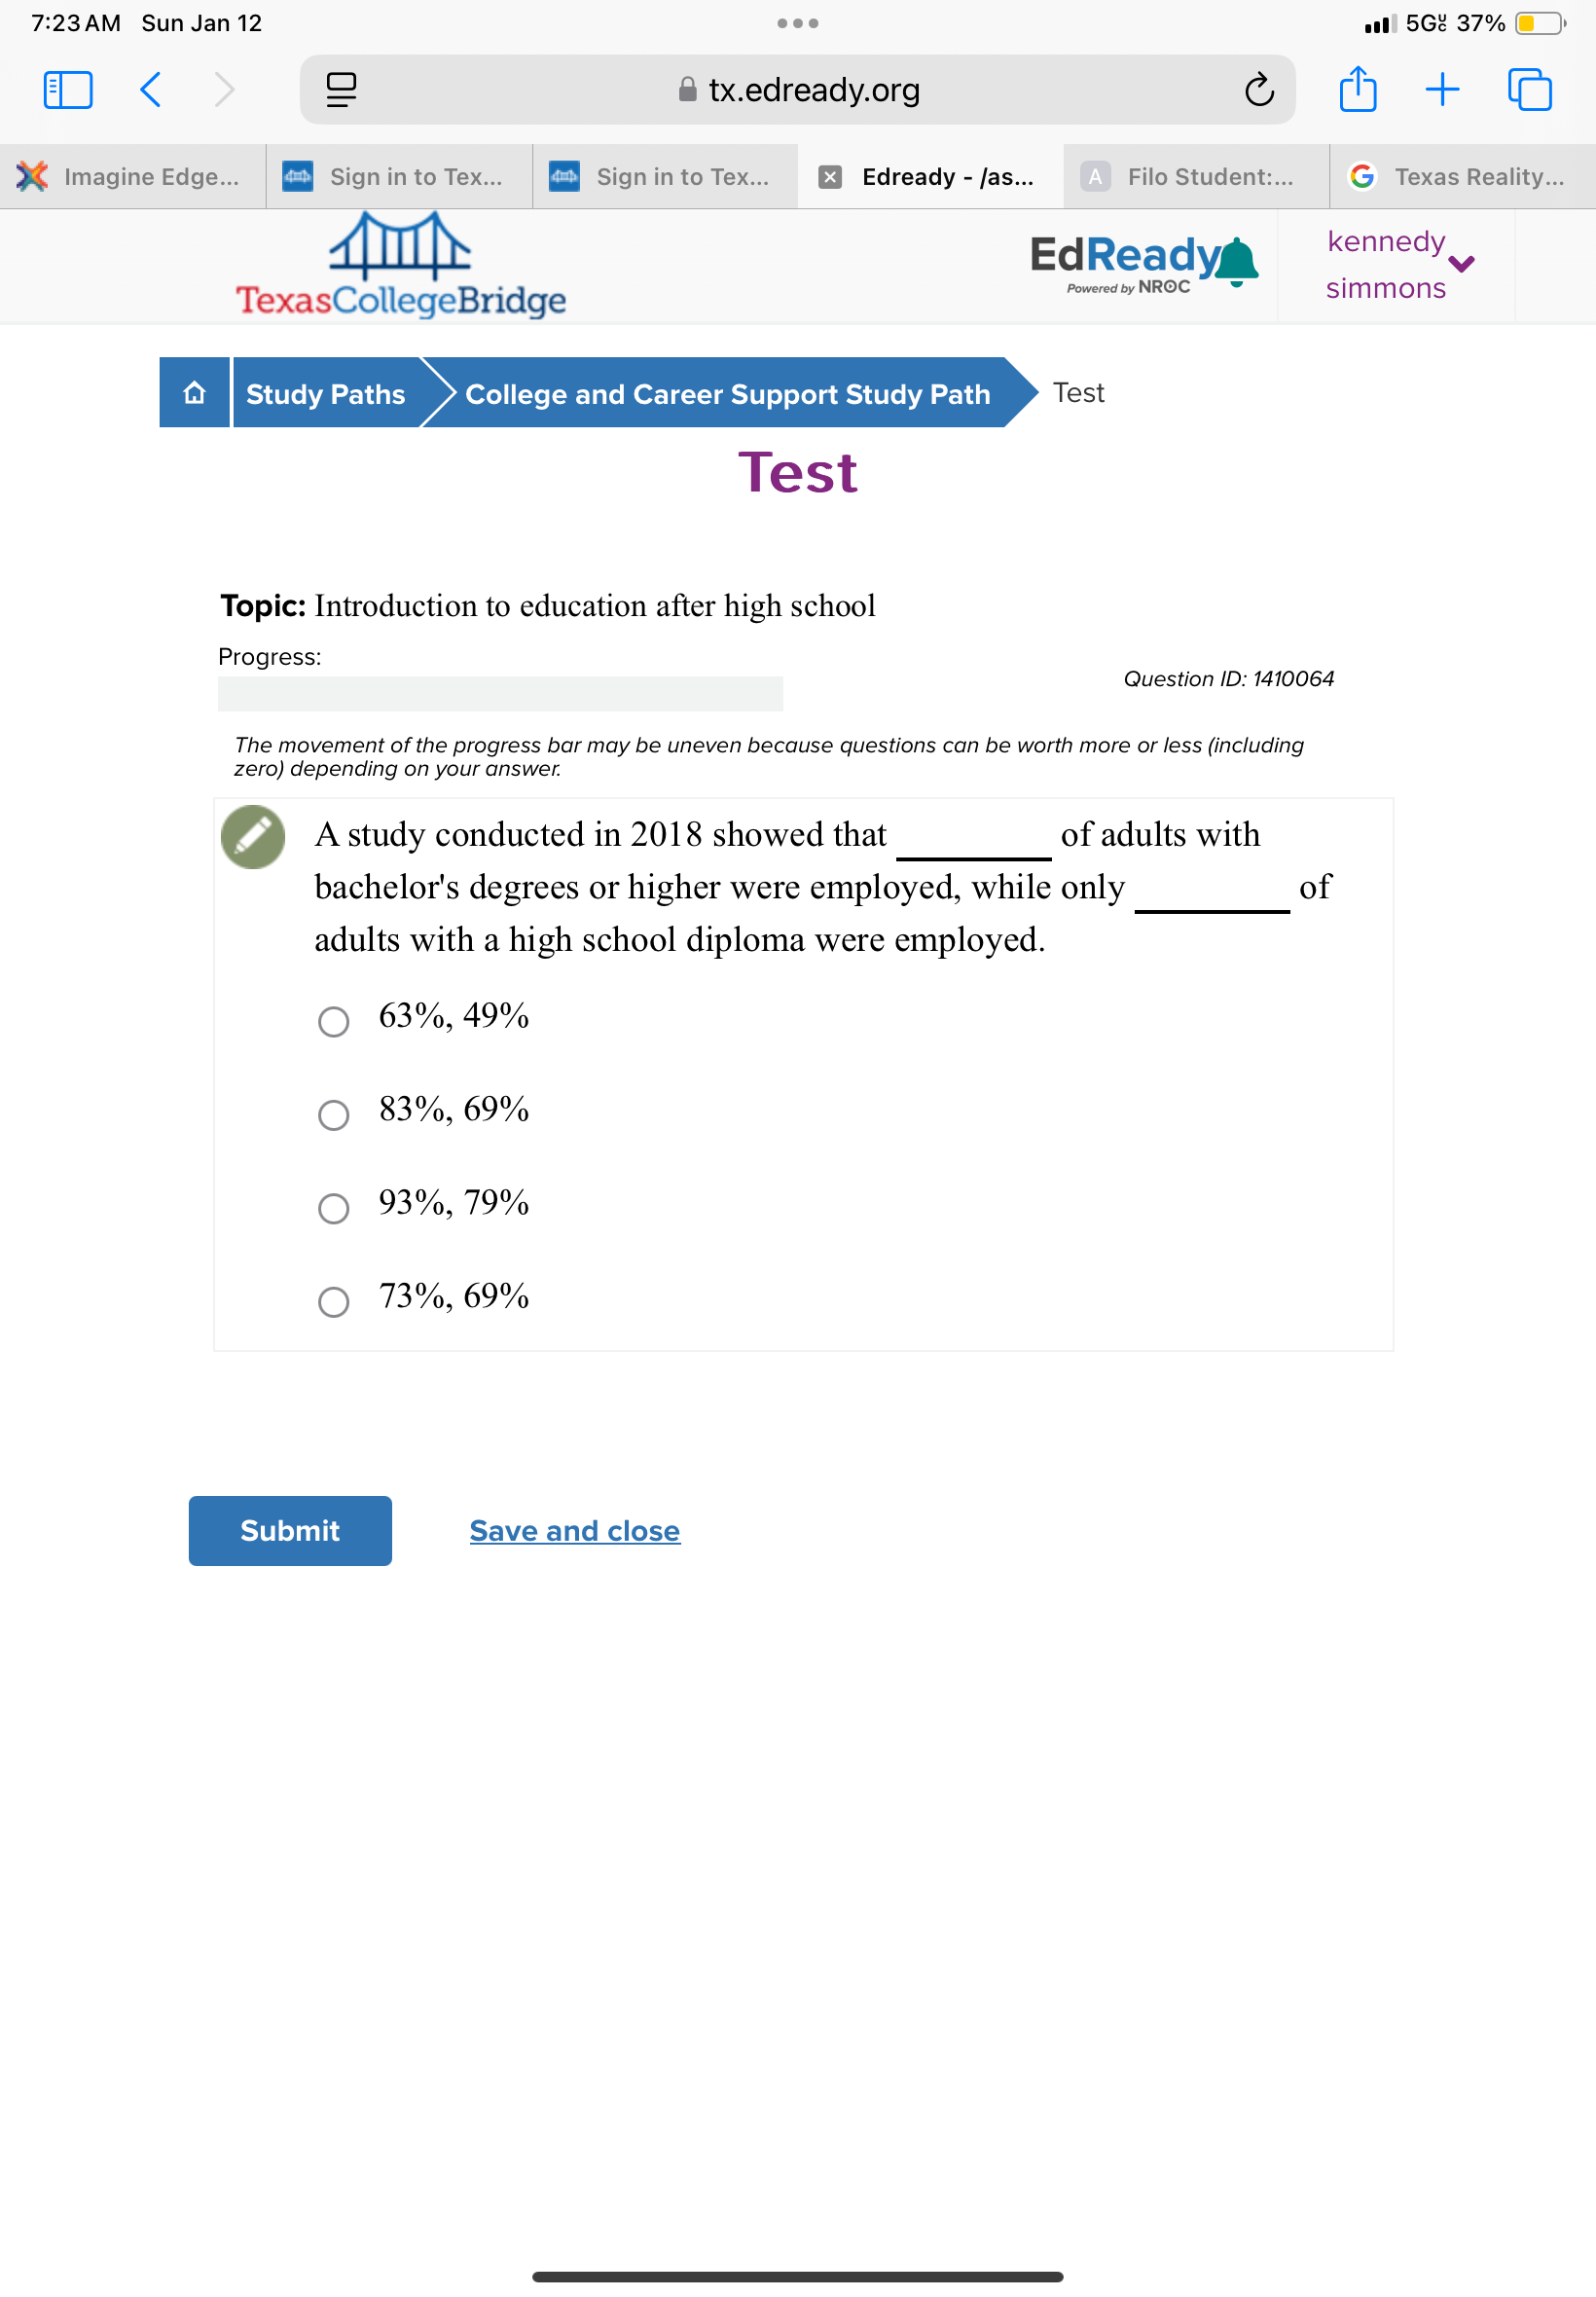Open a new tab with plus icon
This screenshot has width=1596, height=2297.
pyautogui.click(x=1441, y=90)
